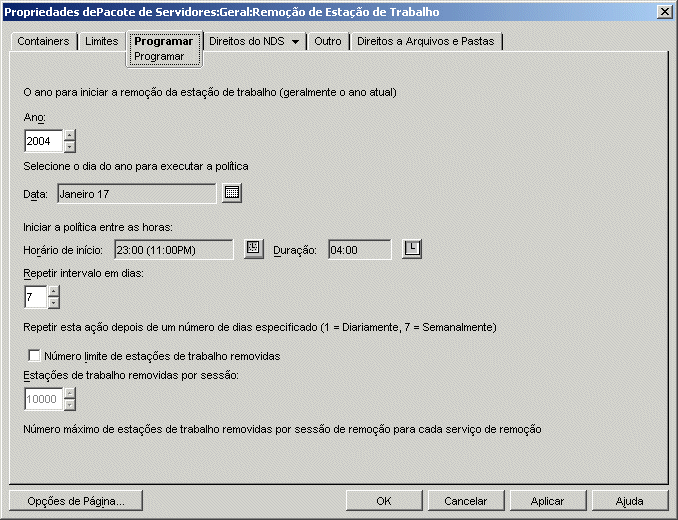Viewport: 678px width, 520px height.
Task: Click the disabled 10000 sessions field
Action: [44, 399]
